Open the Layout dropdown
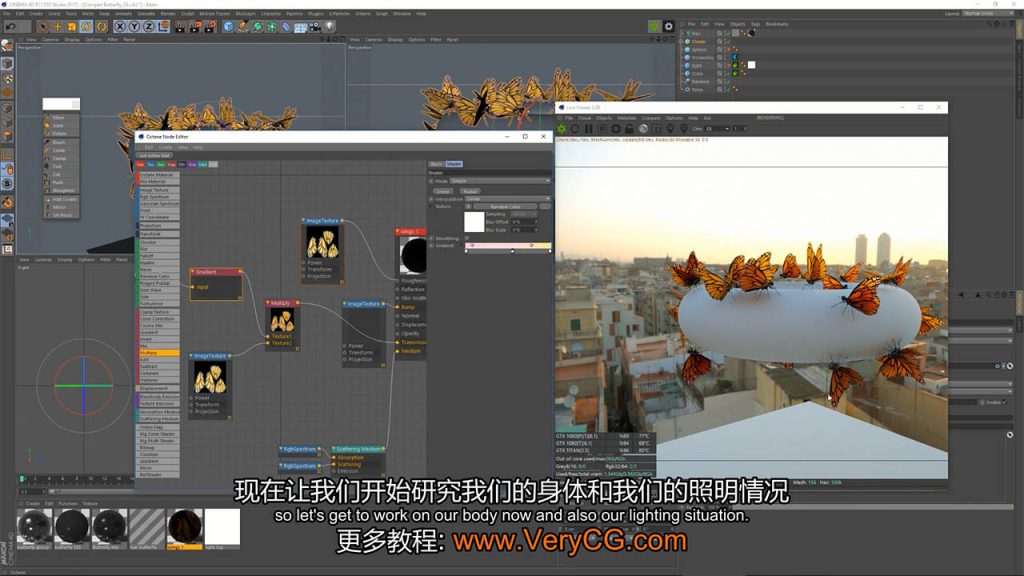This screenshot has height=576, width=1024. click(x=988, y=13)
